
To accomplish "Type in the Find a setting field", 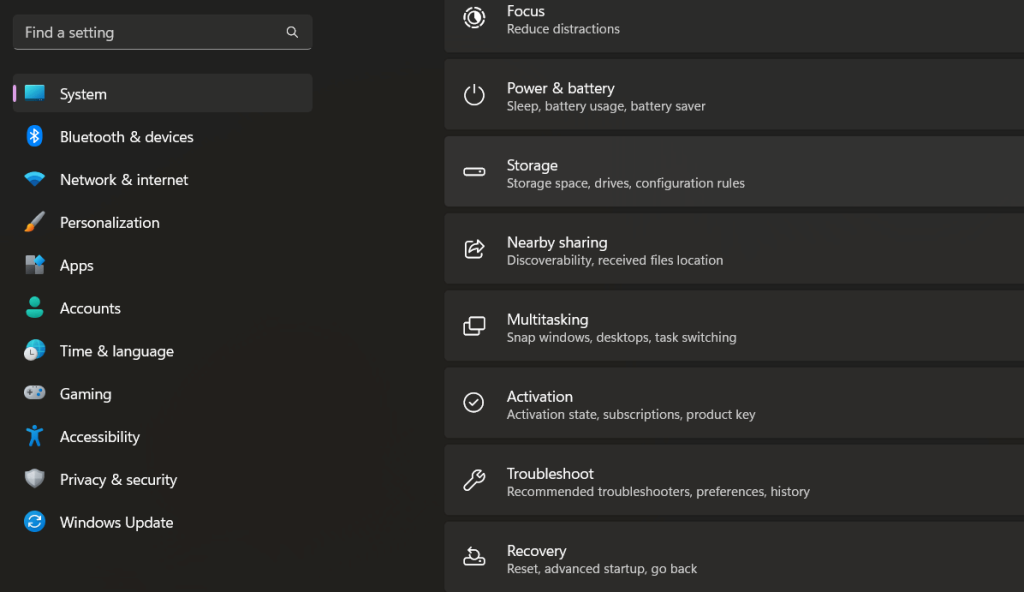I will [x=150, y=33].
